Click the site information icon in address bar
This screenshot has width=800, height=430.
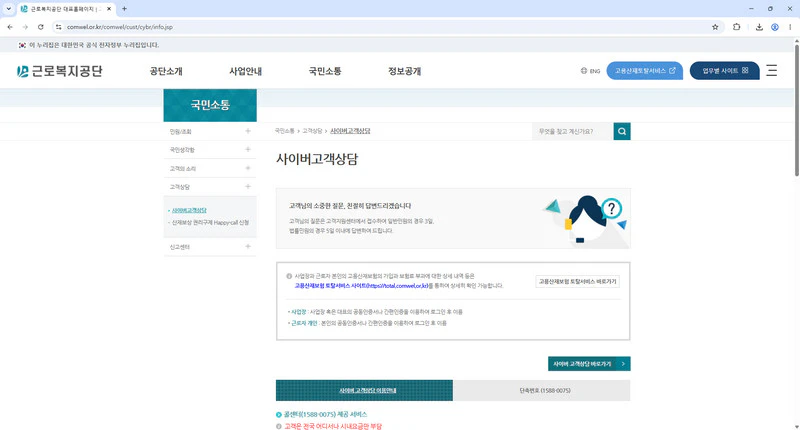point(59,27)
